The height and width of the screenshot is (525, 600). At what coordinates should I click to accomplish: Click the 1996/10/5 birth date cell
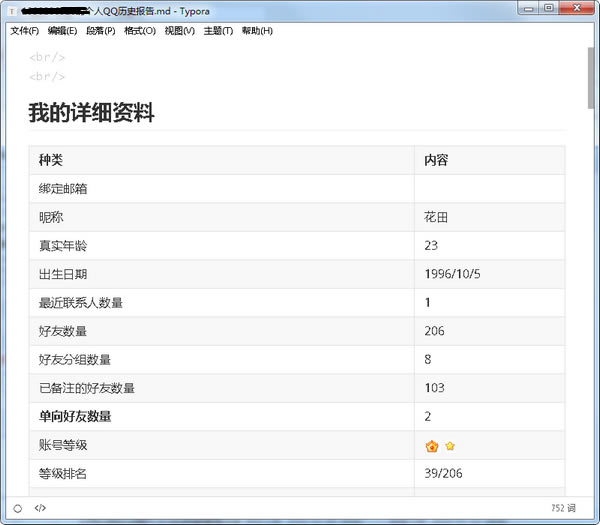(453, 274)
